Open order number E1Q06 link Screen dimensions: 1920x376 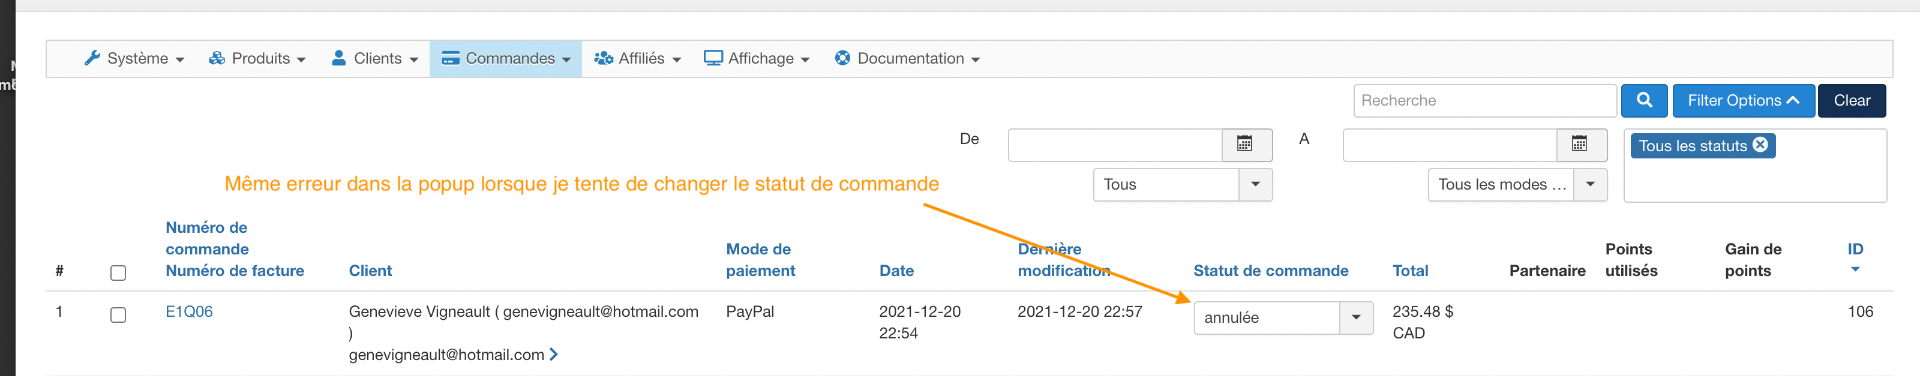click(189, 311)
